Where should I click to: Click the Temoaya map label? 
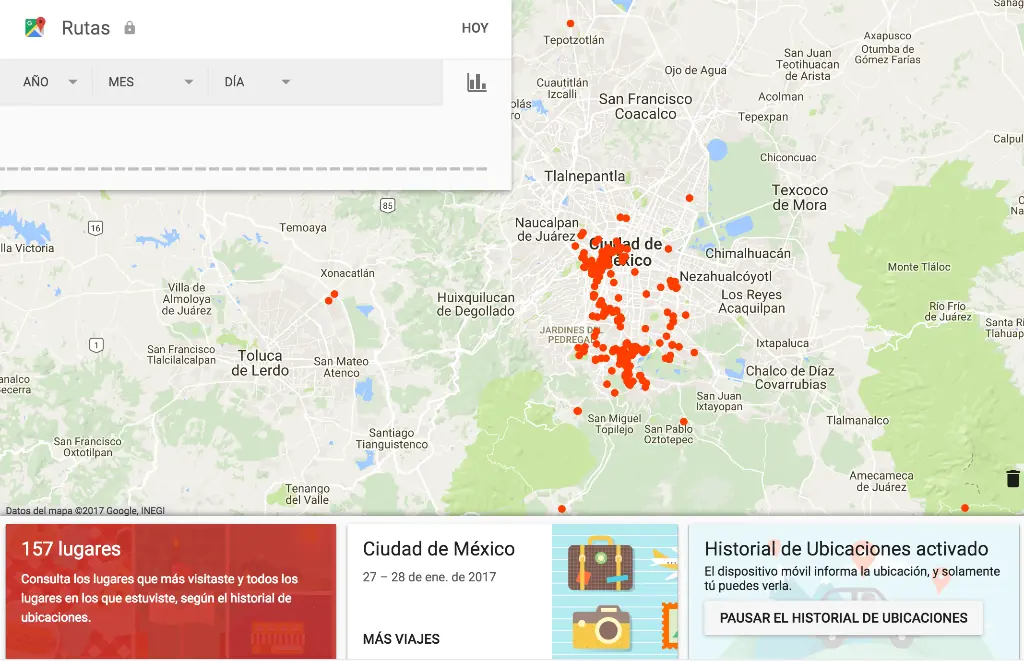click(x=303, y=227)
